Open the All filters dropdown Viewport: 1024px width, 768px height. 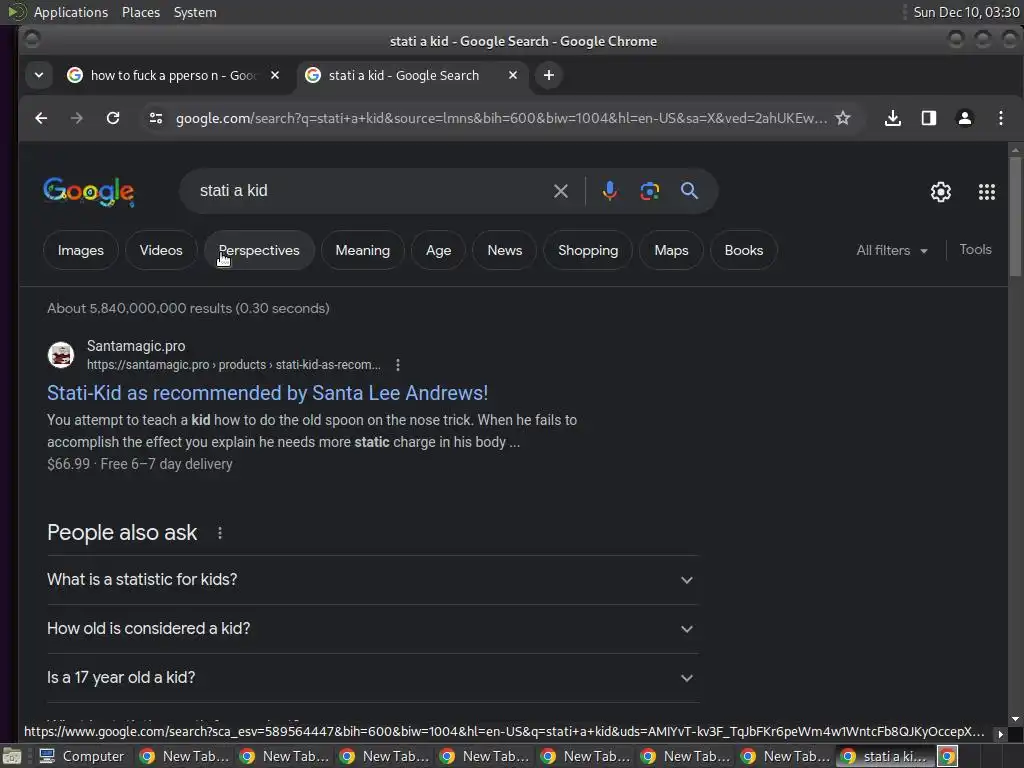891,250
